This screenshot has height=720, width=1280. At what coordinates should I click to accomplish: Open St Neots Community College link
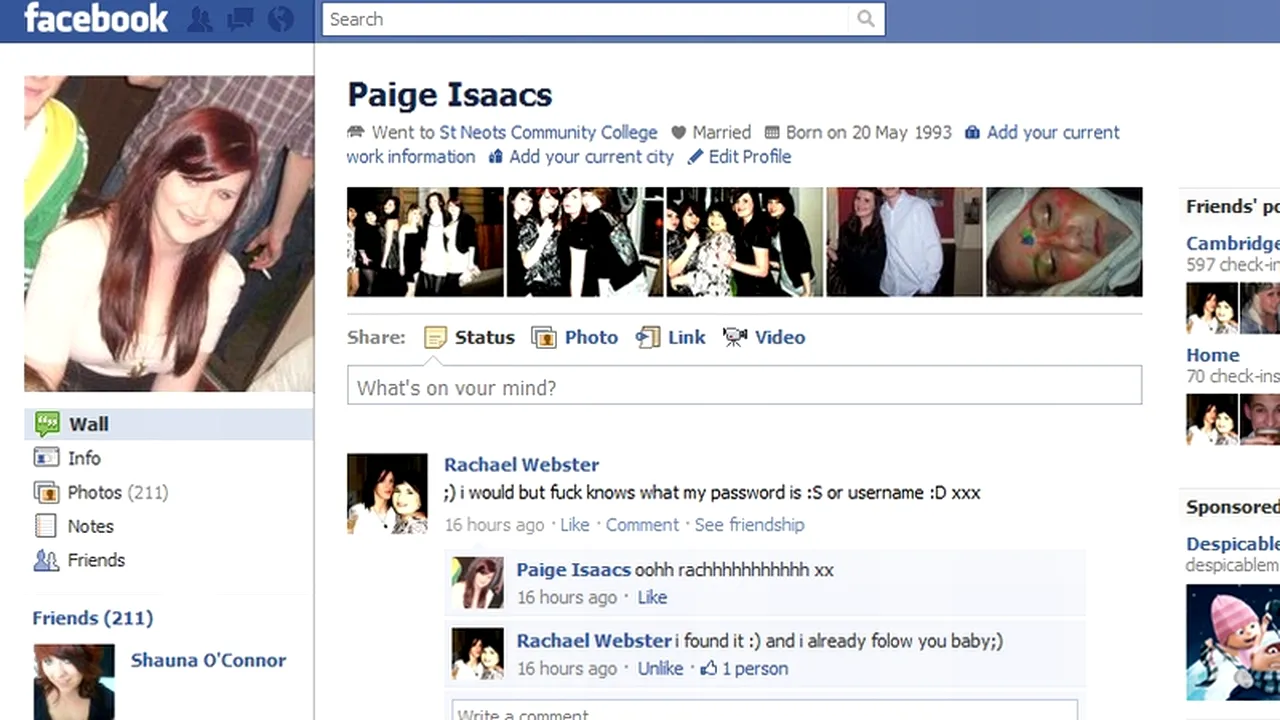click(548, 132)
